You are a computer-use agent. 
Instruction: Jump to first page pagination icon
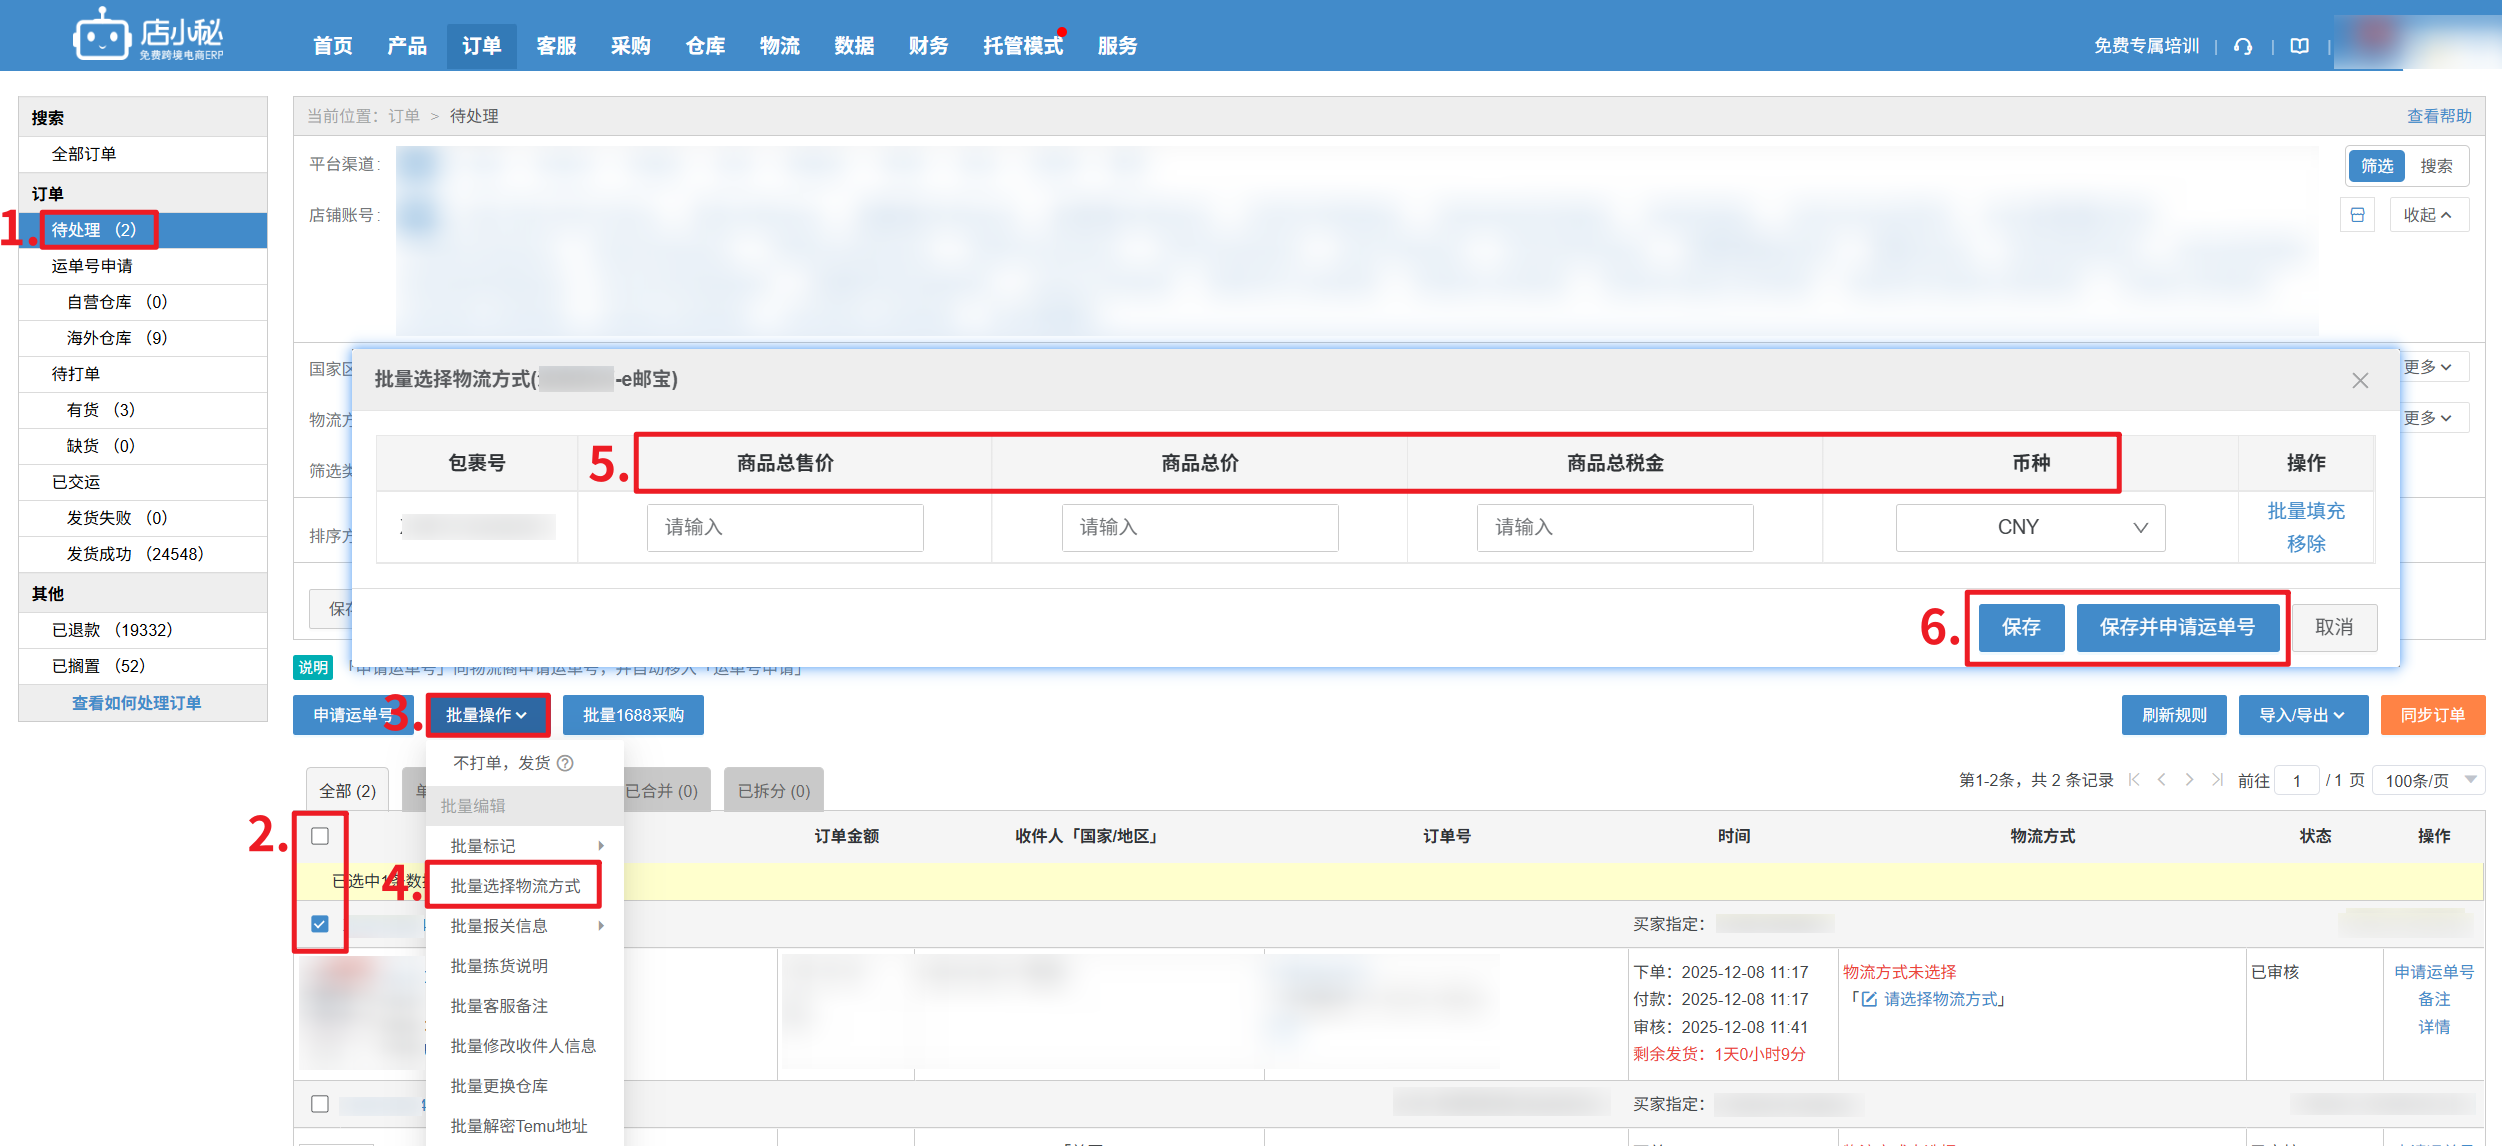(2134, 780)
